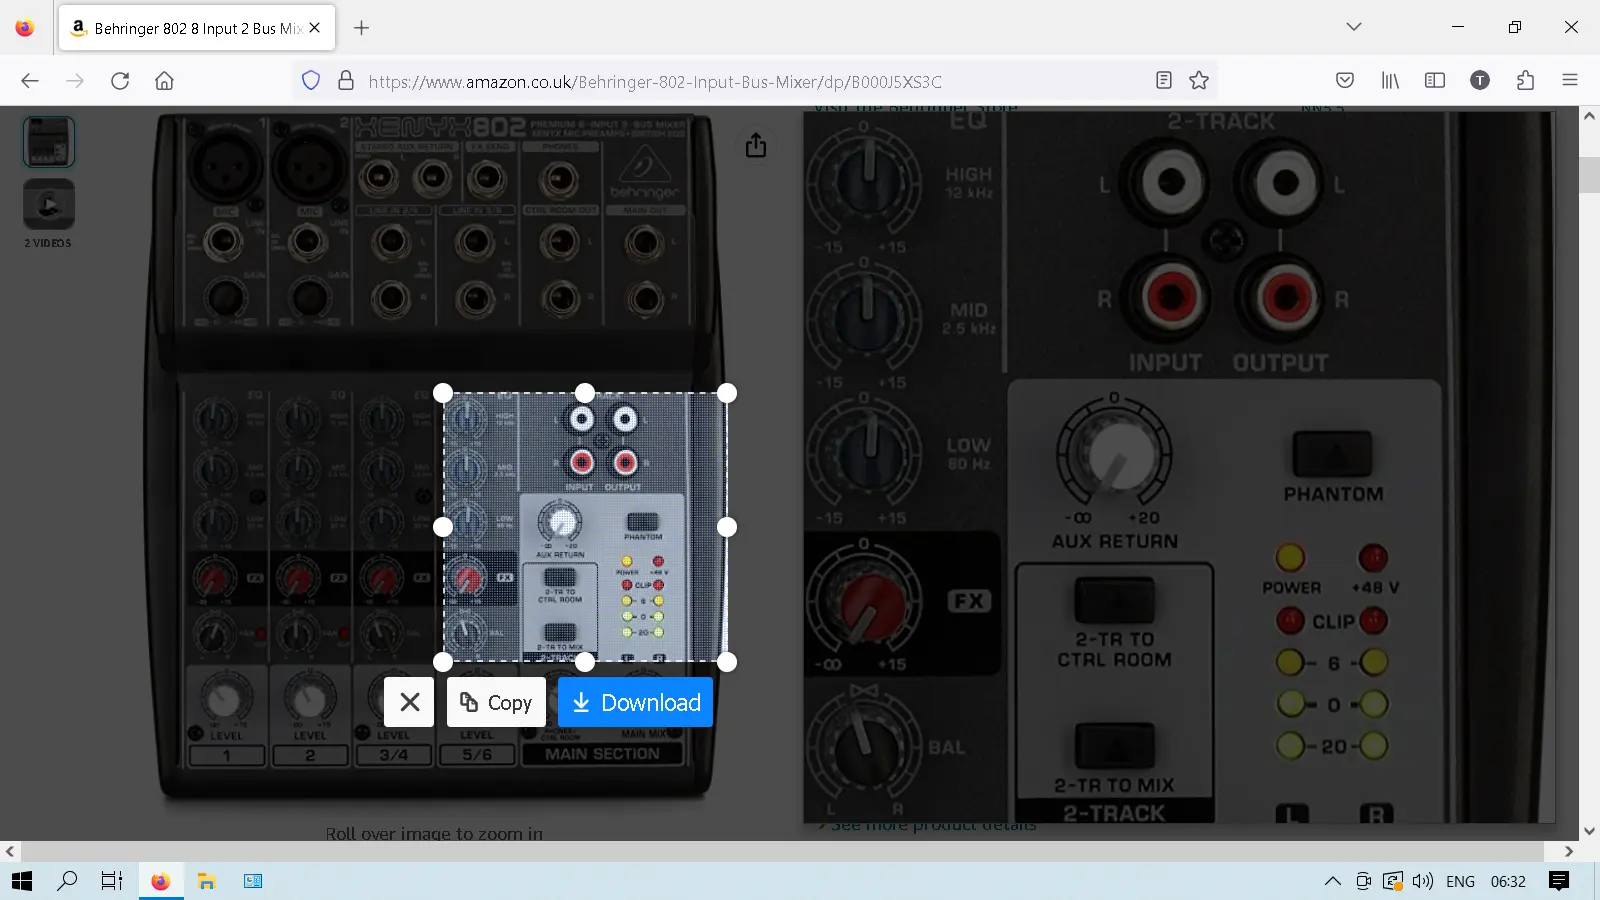Open the Firefox Library icon
This screenshot has width=1600, height=900.
(1390, 81)
